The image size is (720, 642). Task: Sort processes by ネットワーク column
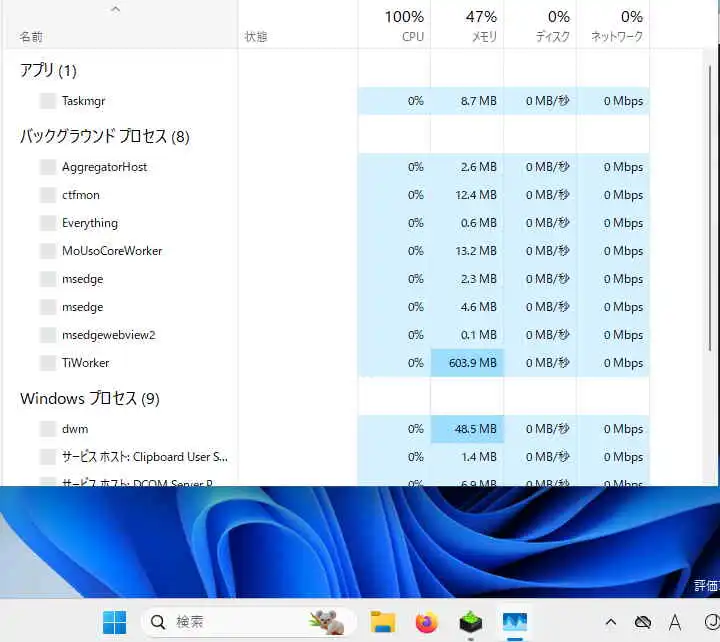point(613,26)
